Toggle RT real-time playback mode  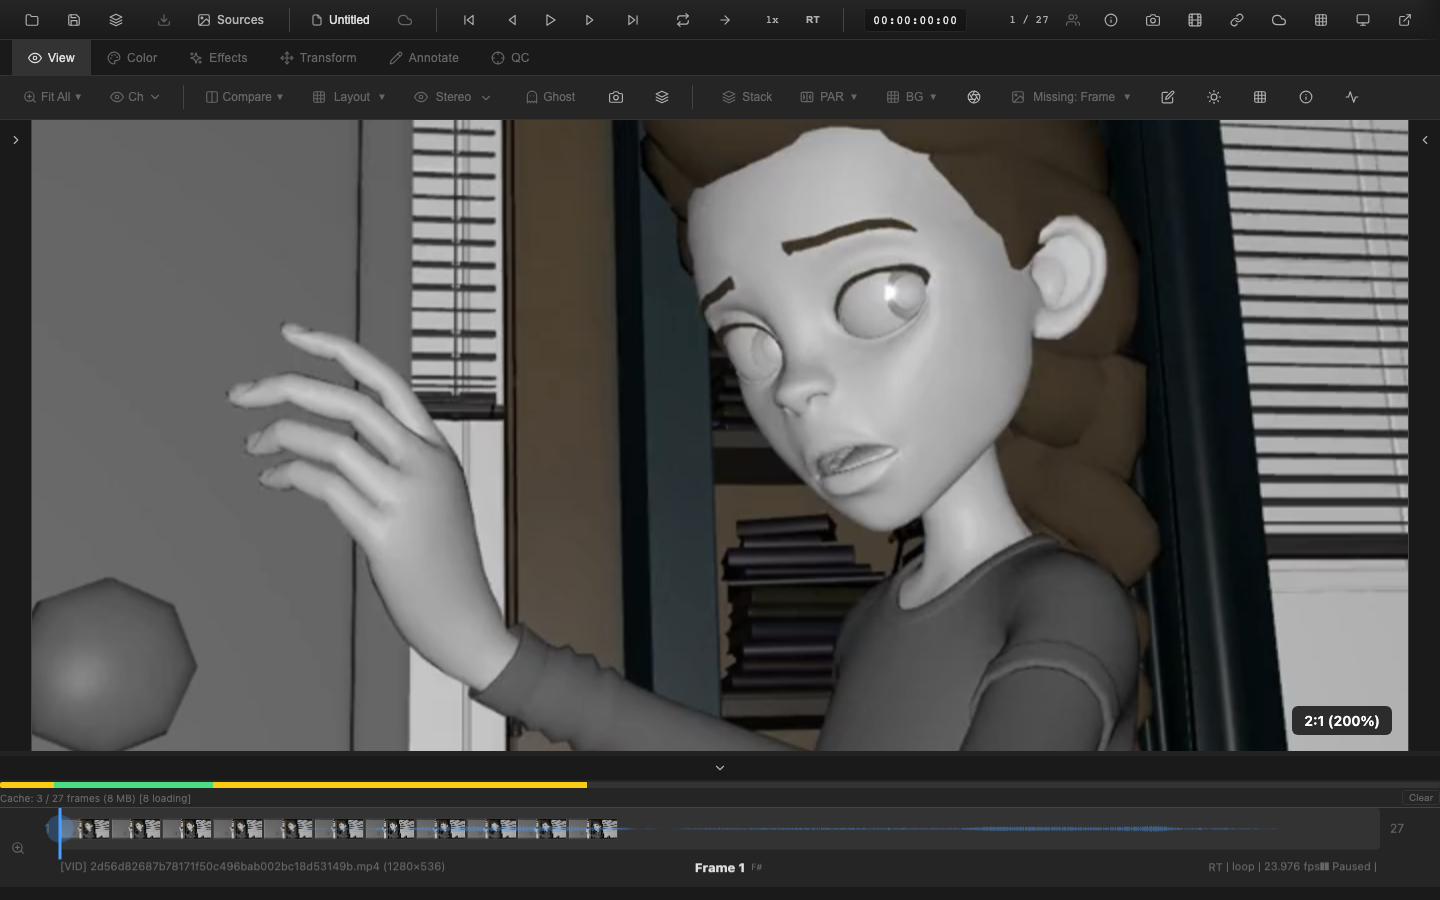click(x=812, y=19)
